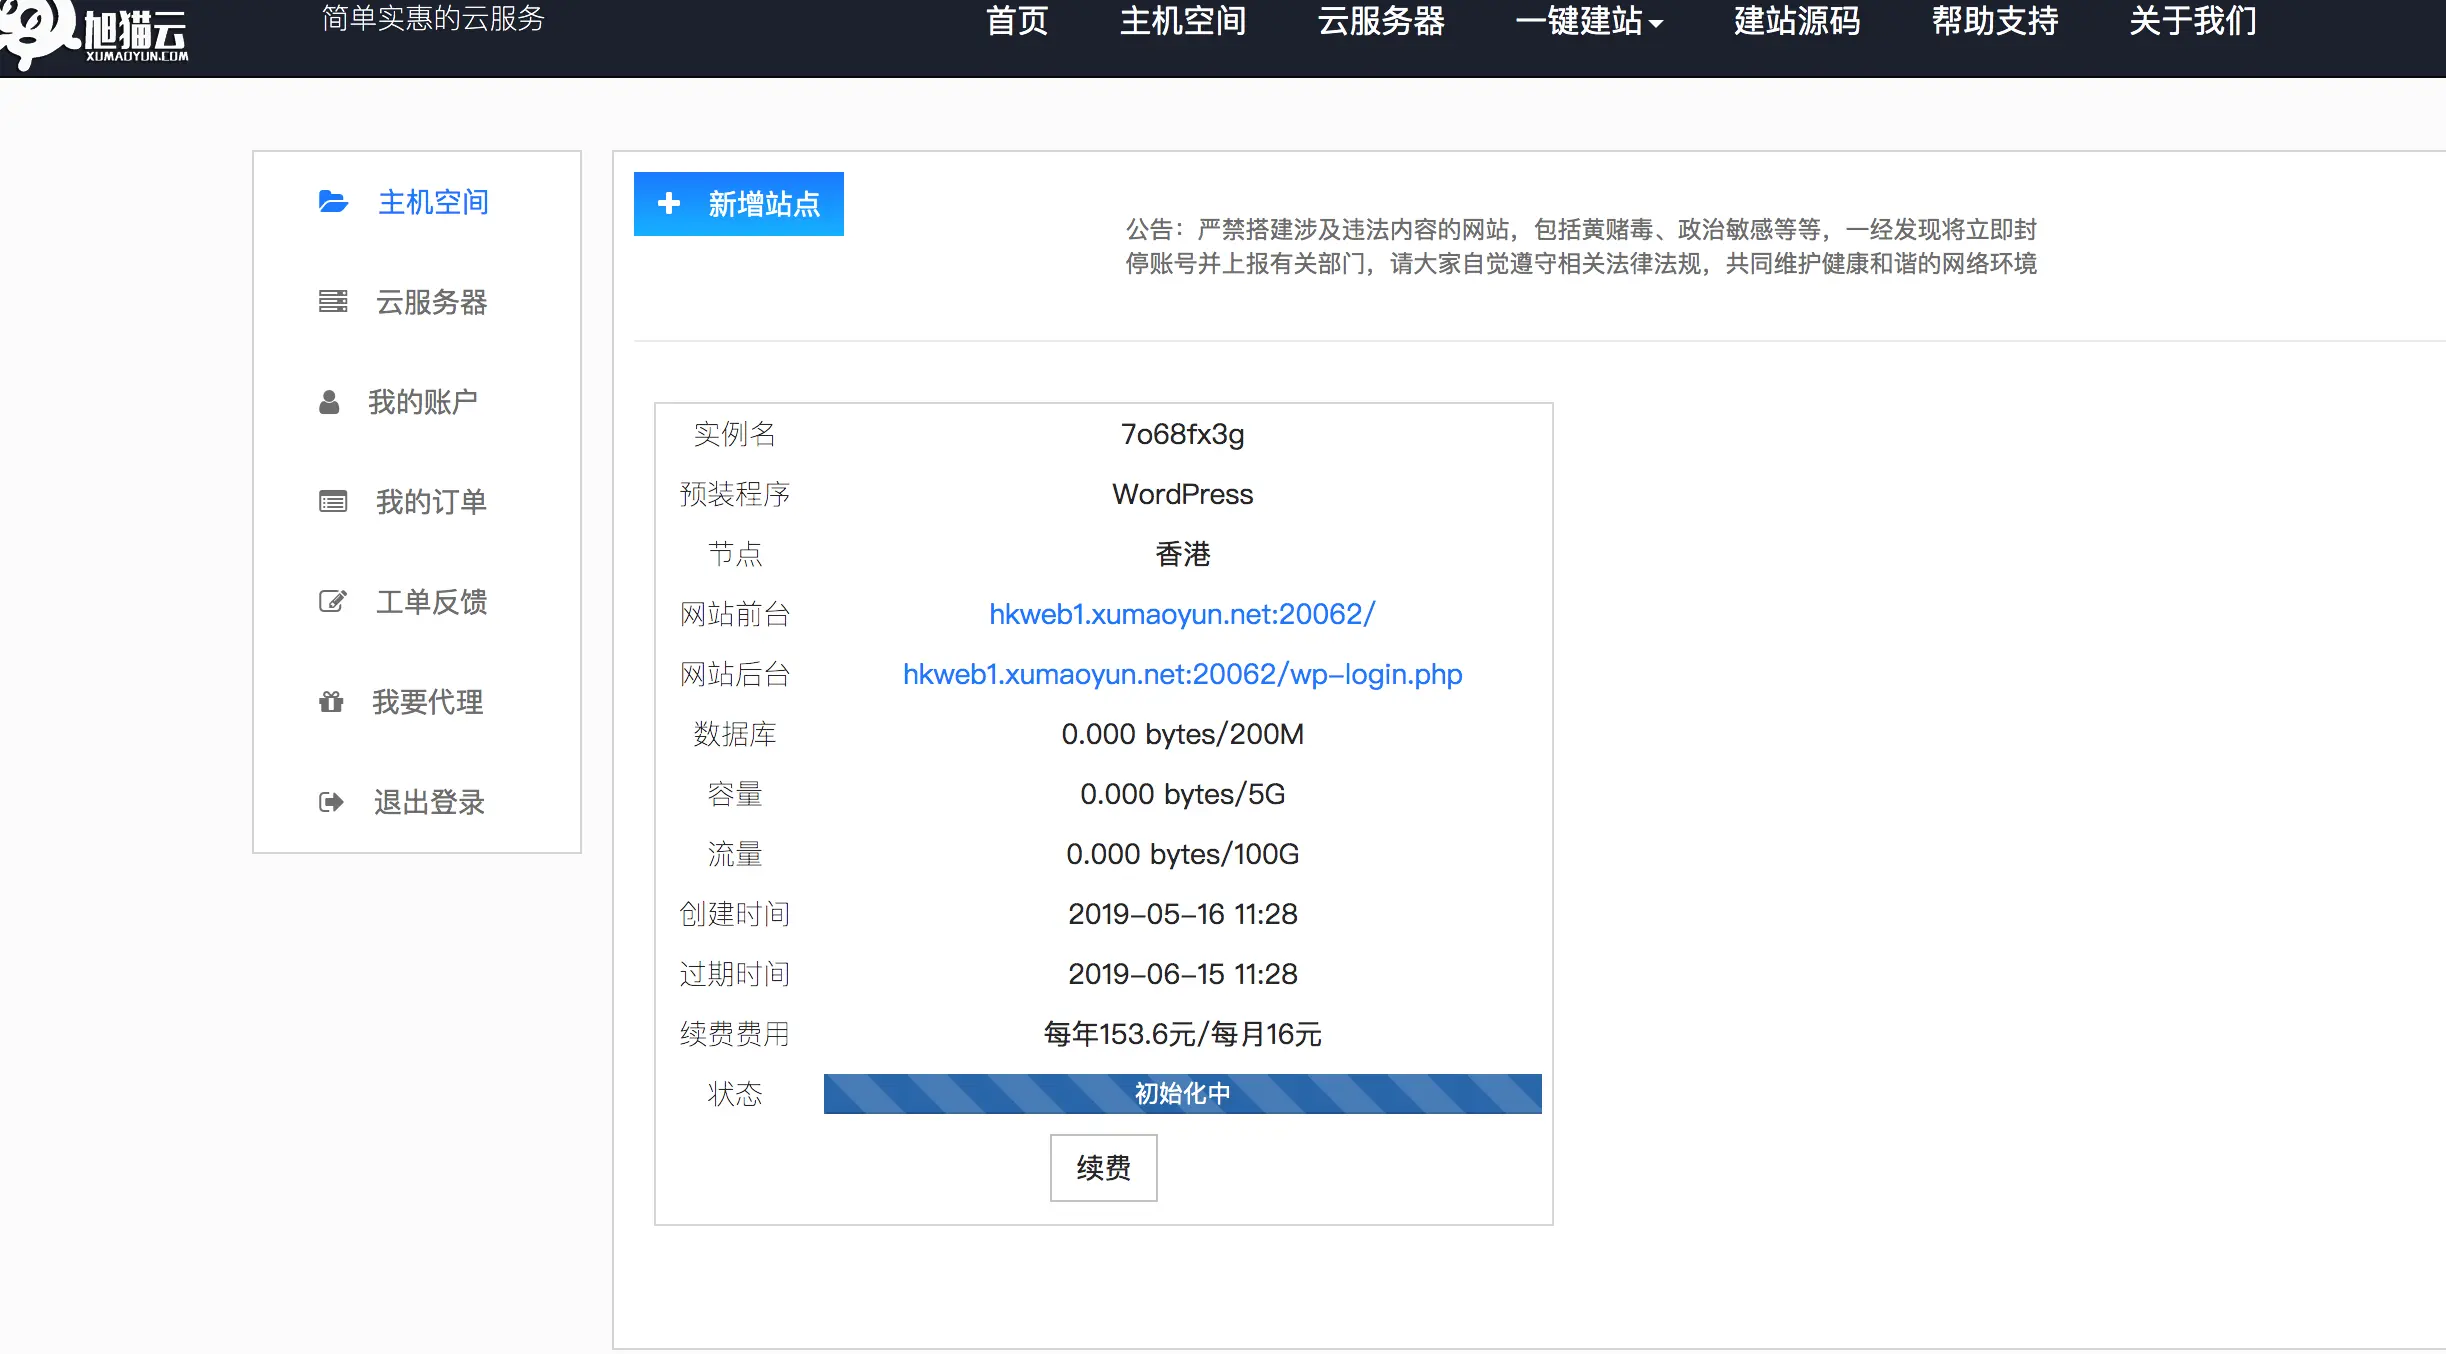Open the wp-login.php backend link
2446x1354 pixels.
pos(1182,674)
